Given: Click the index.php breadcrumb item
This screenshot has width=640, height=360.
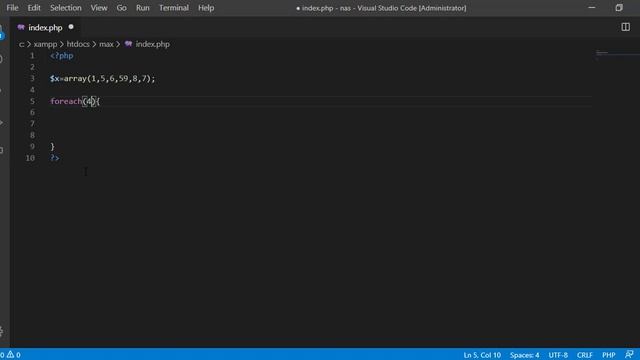Looking at the screenshot, I should [152, 44].
